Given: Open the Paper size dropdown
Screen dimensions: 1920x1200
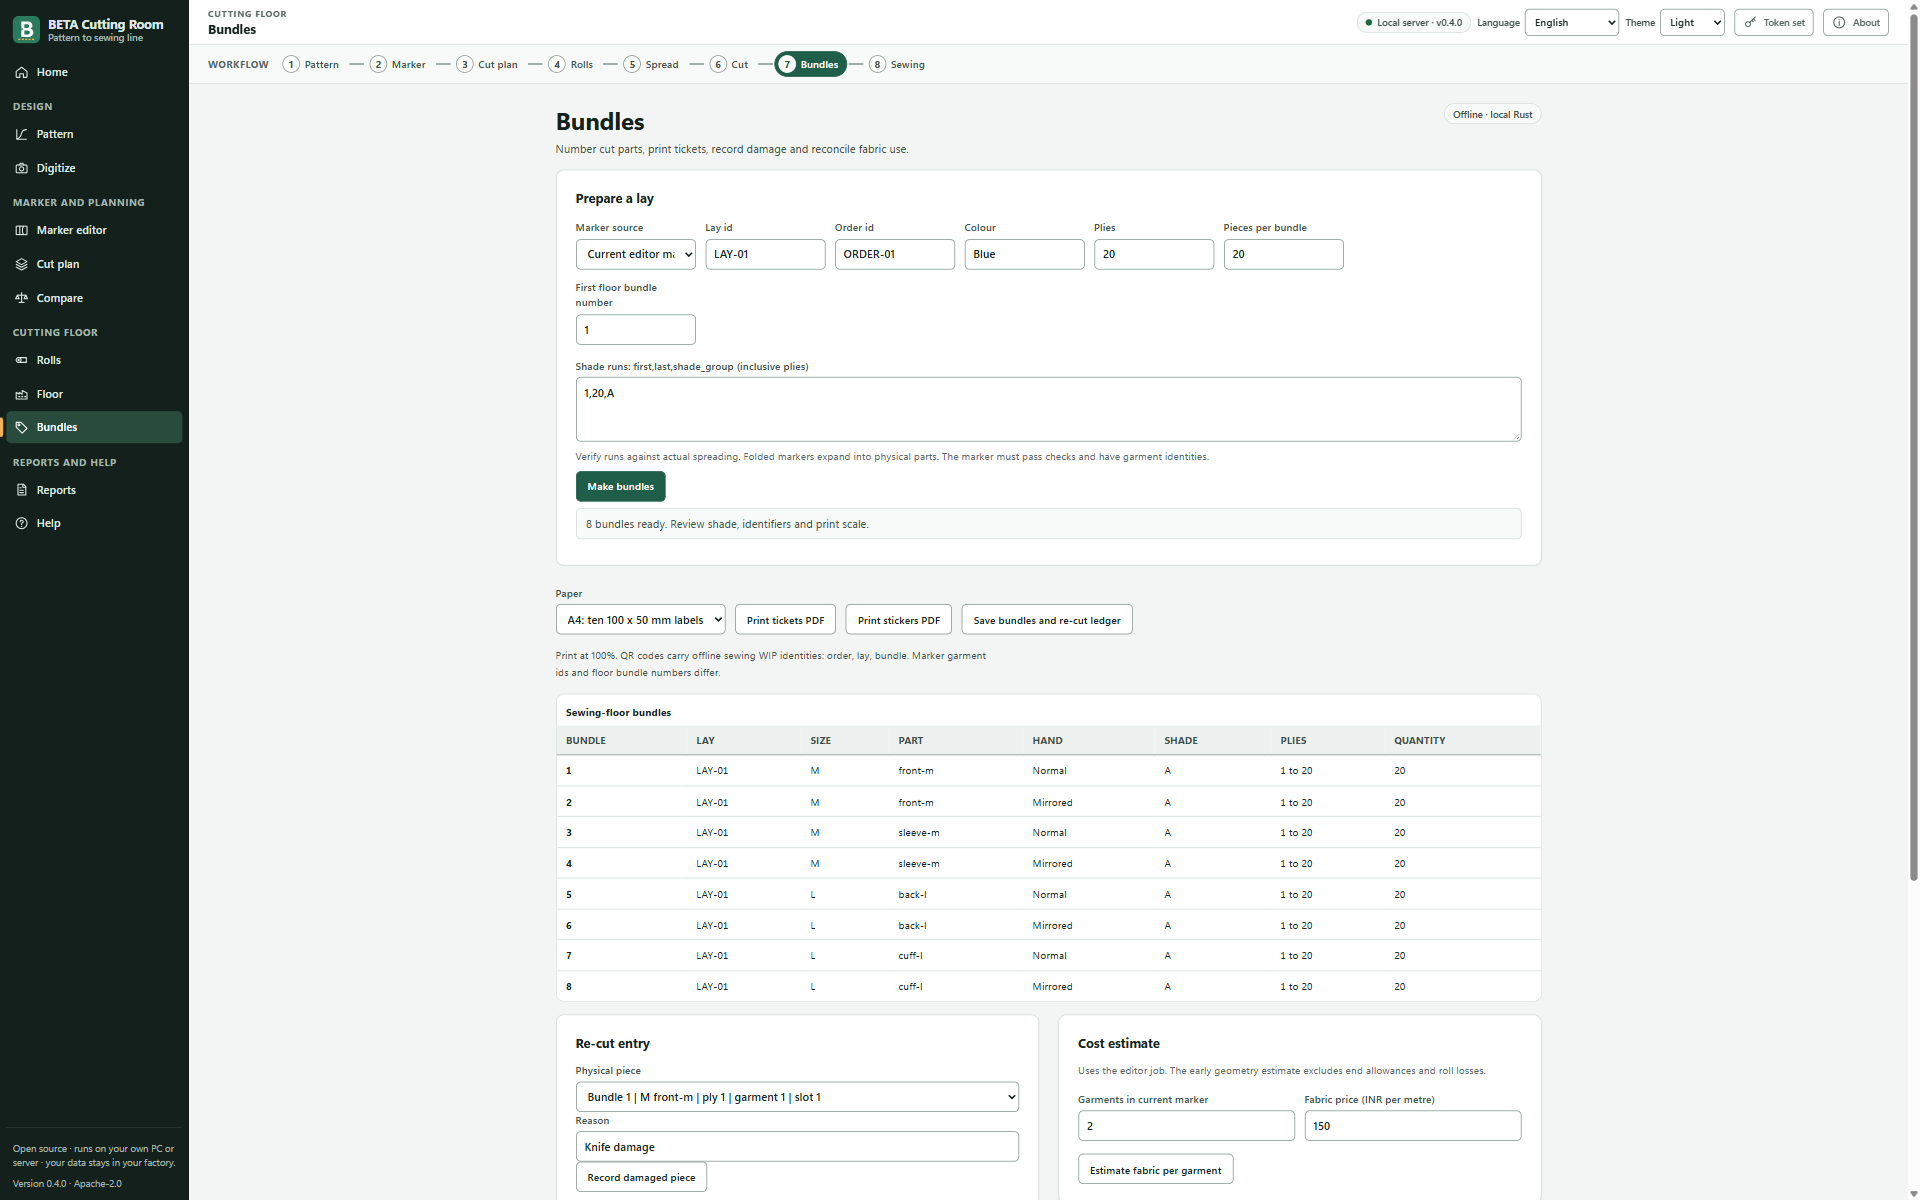Looking at the screenshot, I should (x=640, y=620).
